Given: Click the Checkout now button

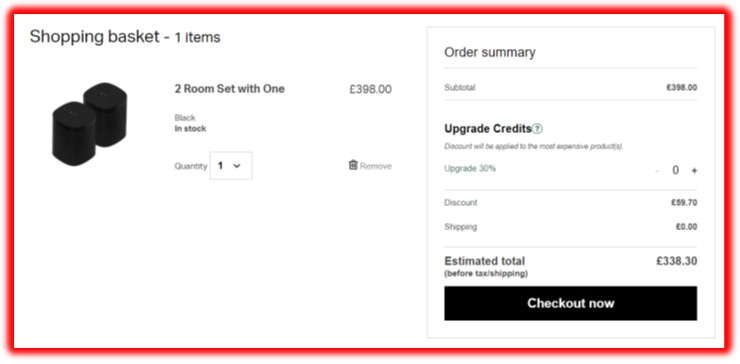Looking at the screenshot, I should click(x=570, y=303).
